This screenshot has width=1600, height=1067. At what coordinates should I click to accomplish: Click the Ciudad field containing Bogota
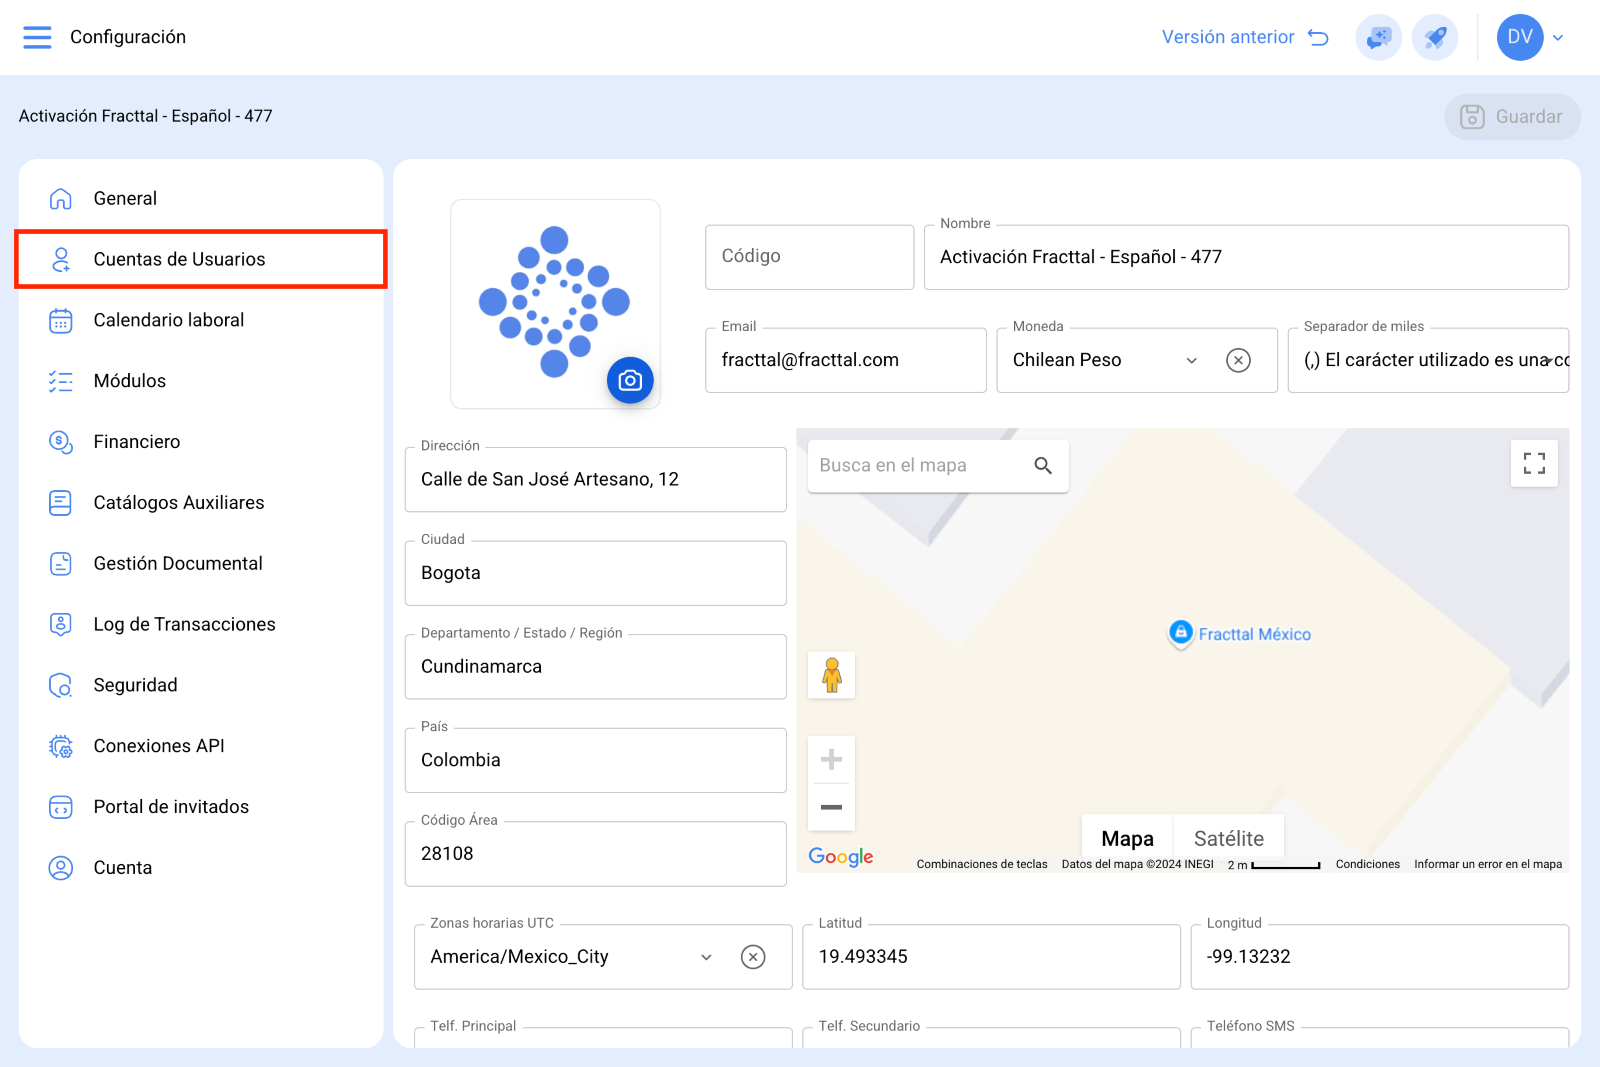point(596,573)
